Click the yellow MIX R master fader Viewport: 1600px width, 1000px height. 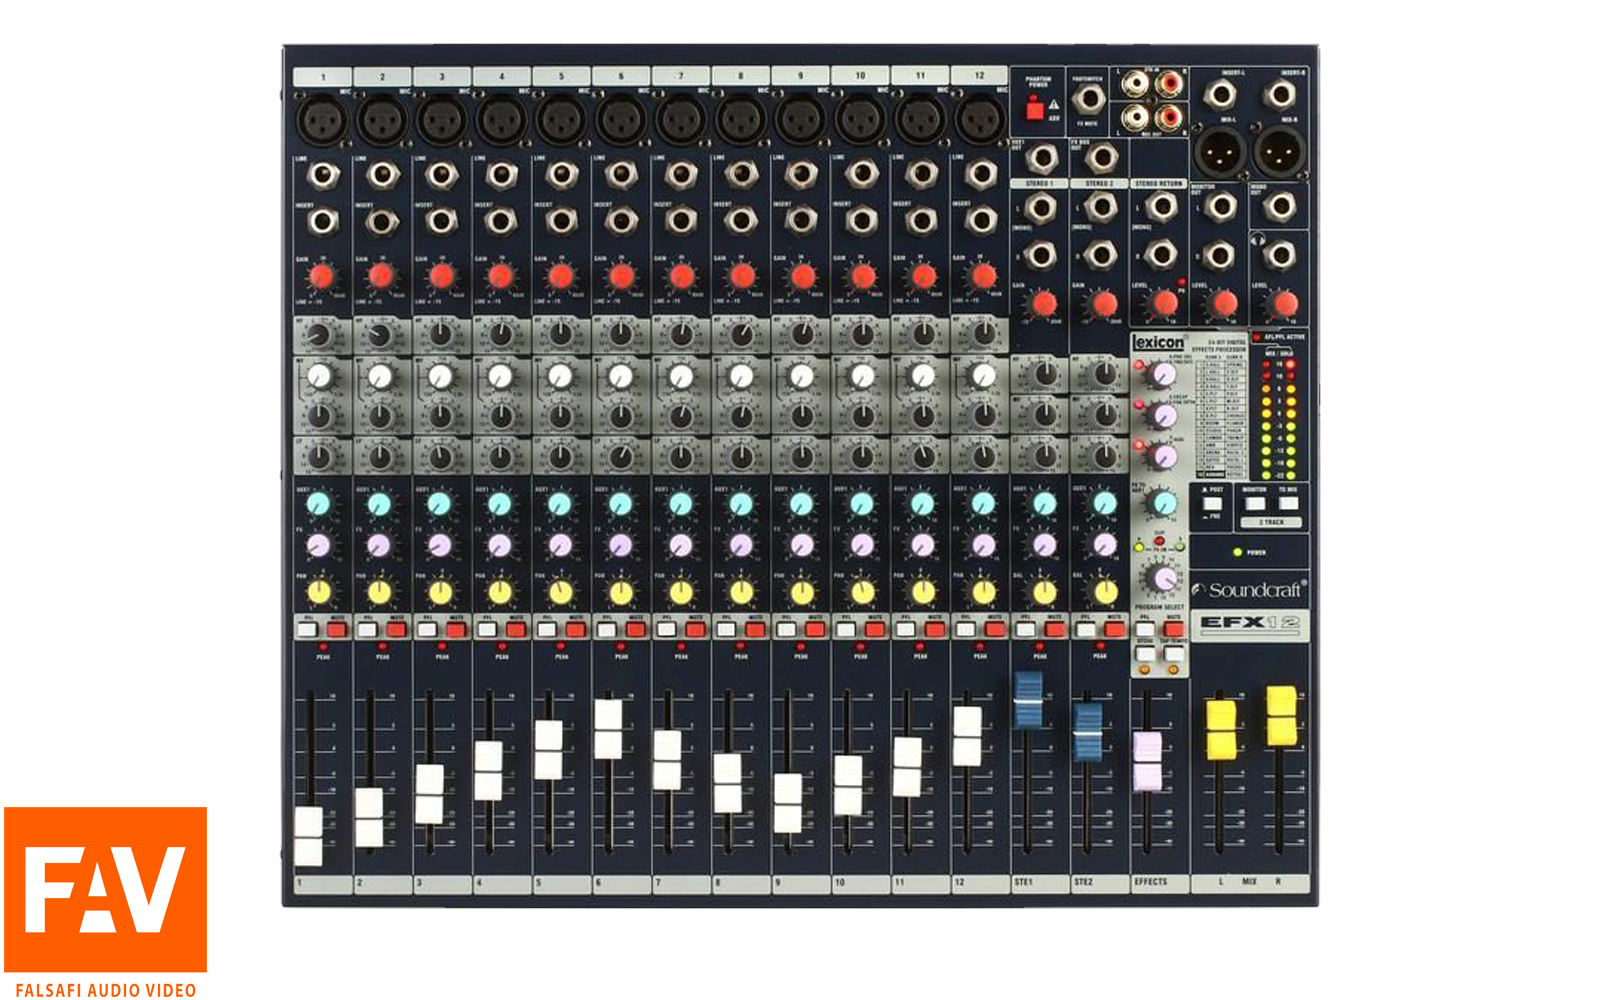pos(1281,716)
